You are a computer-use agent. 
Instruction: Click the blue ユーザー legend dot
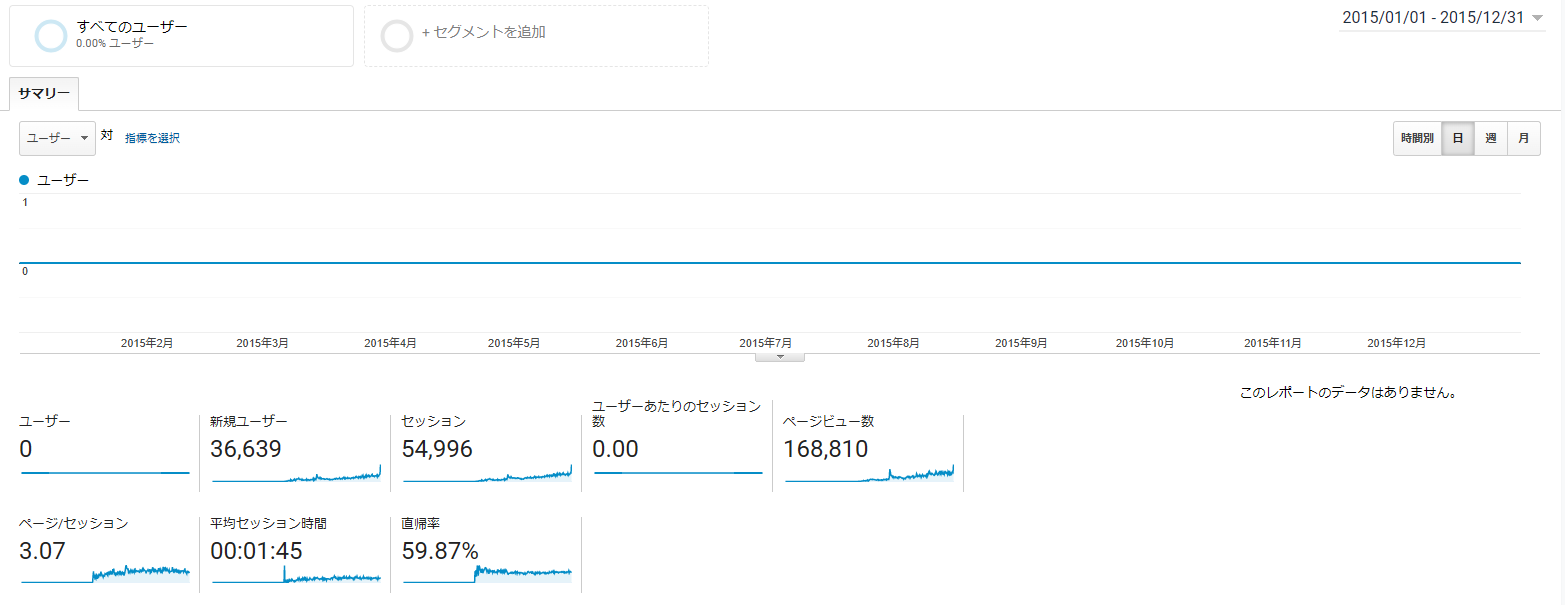coord(24,180)
